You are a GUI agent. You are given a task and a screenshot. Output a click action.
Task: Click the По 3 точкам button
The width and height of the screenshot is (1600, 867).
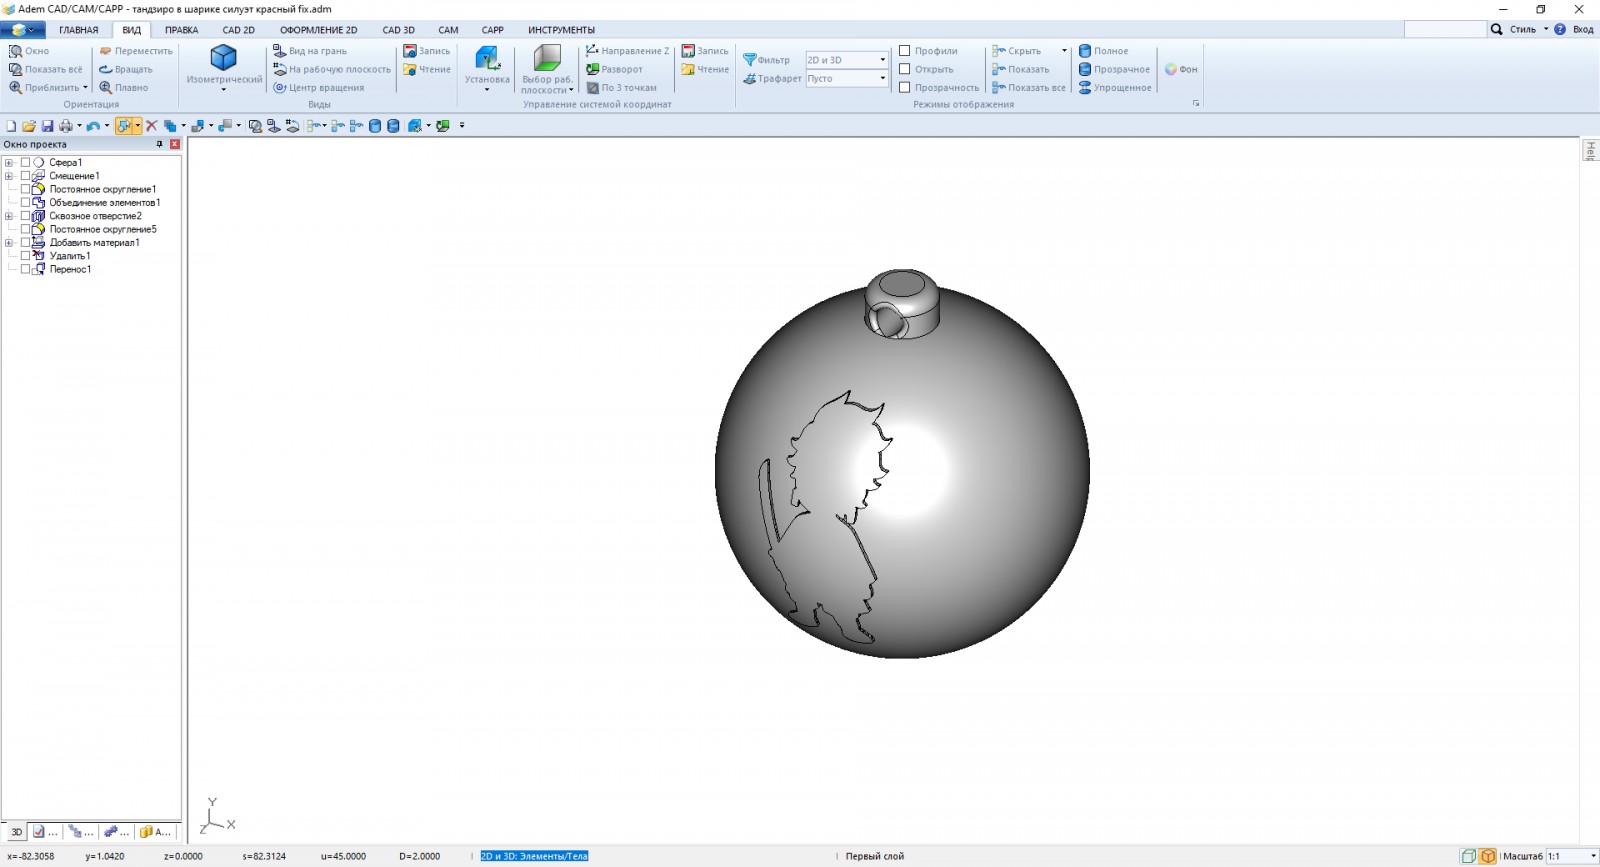click(x=621, y=88)
